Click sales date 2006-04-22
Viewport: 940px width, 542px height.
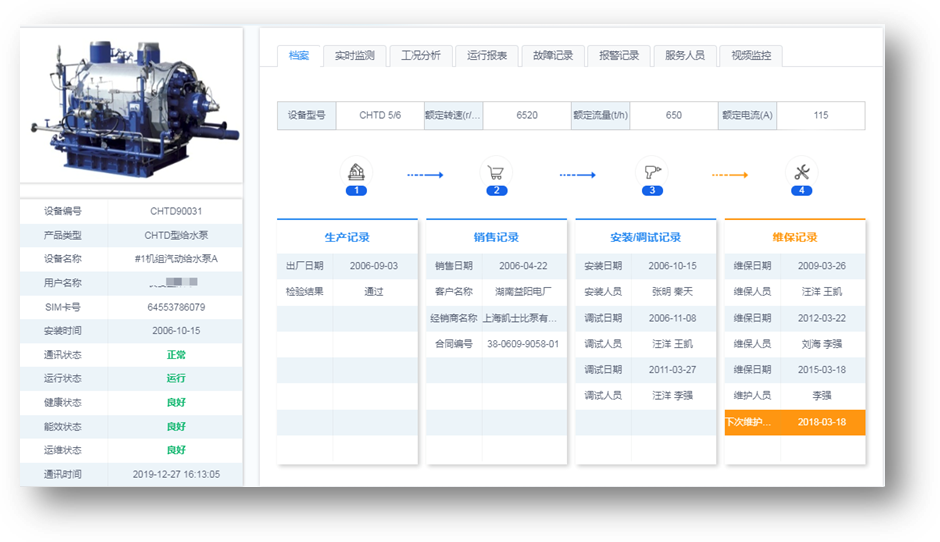523,266
